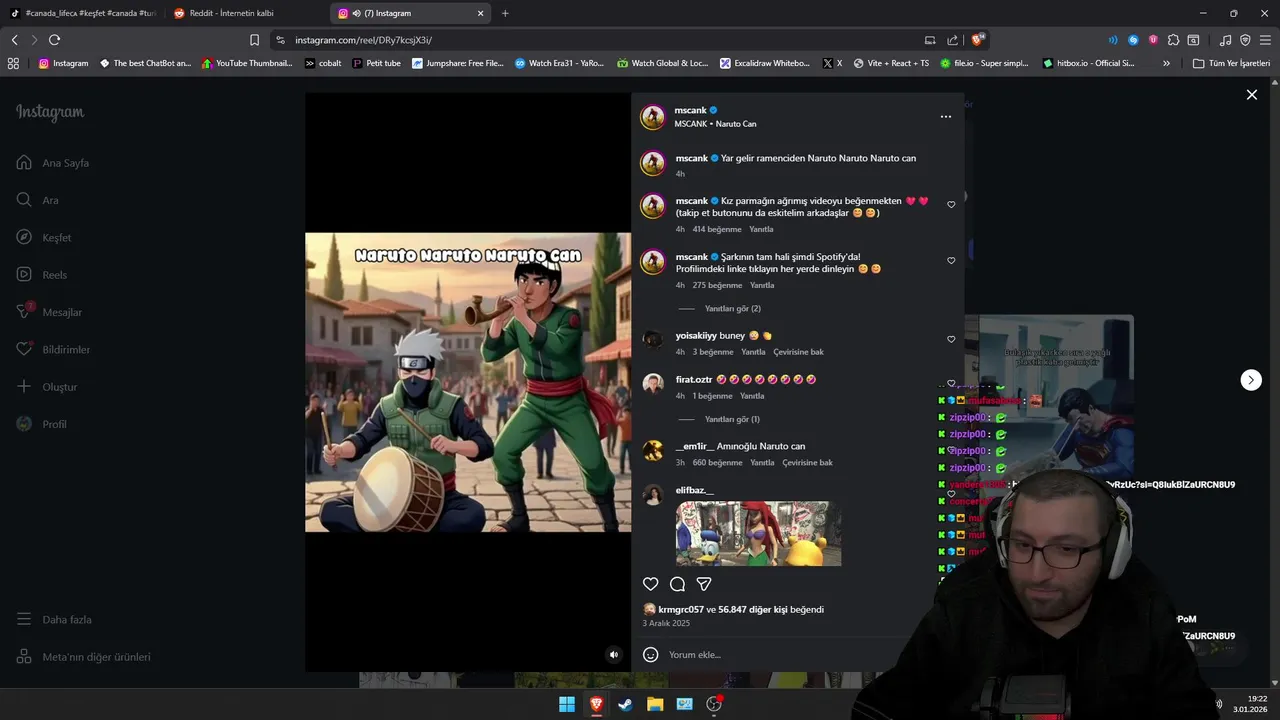The height and width of the screenshot is (720, 1280).
Task: Open Windows Start menu
Action: click(x=567, y=704)
